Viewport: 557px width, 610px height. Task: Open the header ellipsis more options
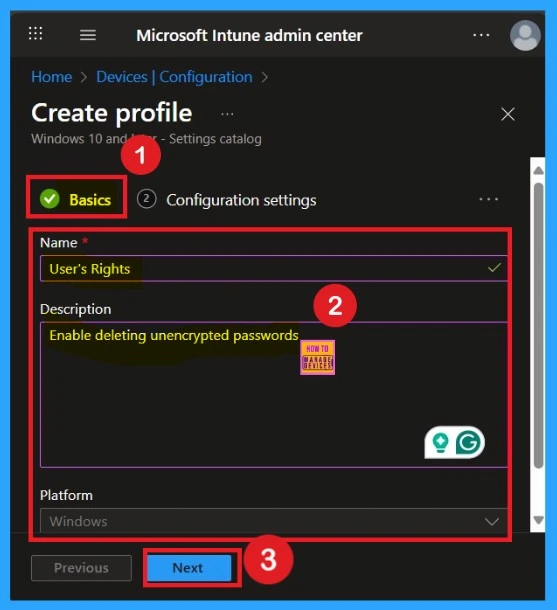481,35
